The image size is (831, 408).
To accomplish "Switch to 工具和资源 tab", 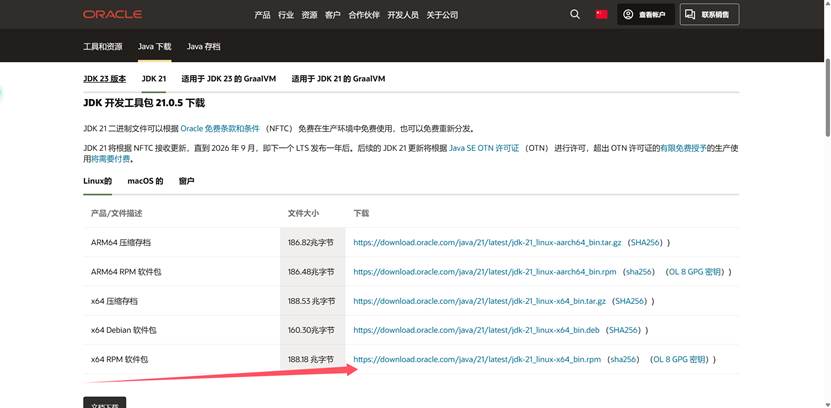I will tap(103, 47).
